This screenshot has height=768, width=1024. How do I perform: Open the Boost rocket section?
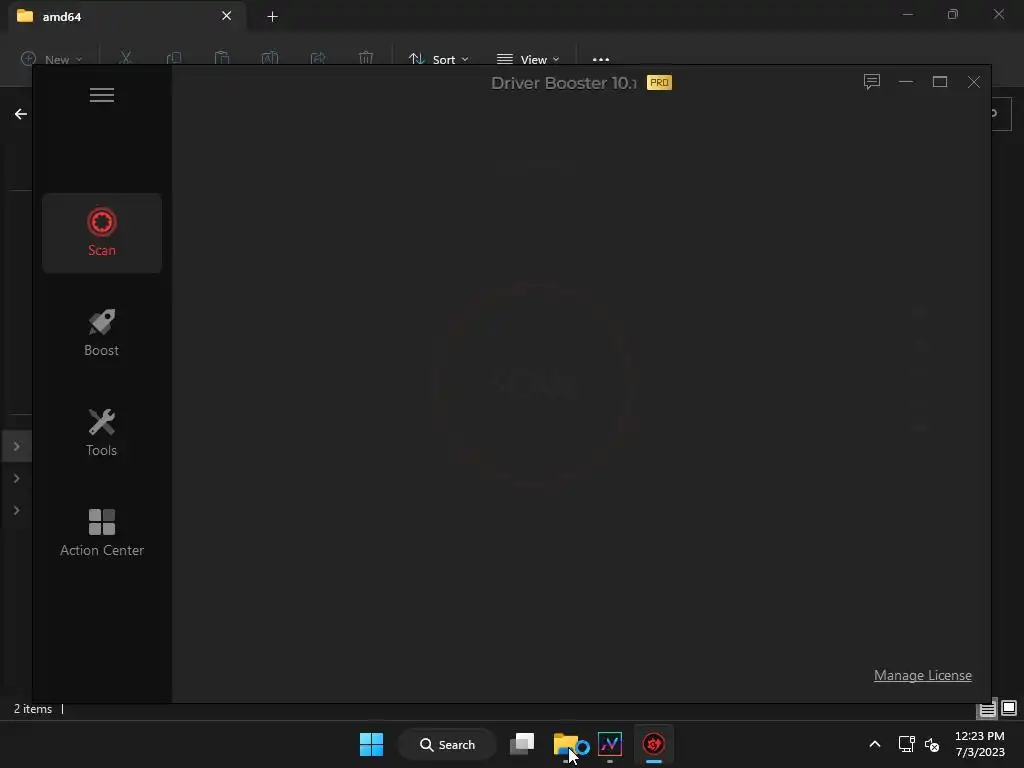coord(102,332)
